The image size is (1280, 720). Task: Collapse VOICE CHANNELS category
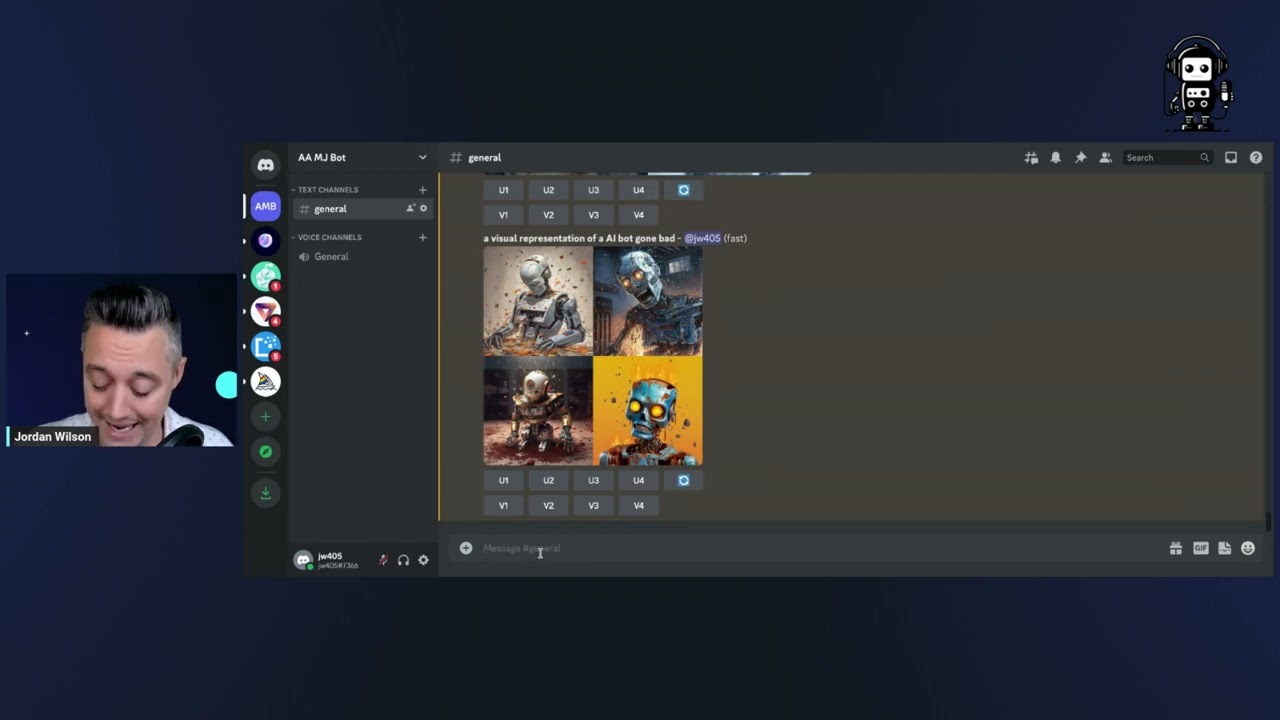pyautogui.click(x=329, y=237)
